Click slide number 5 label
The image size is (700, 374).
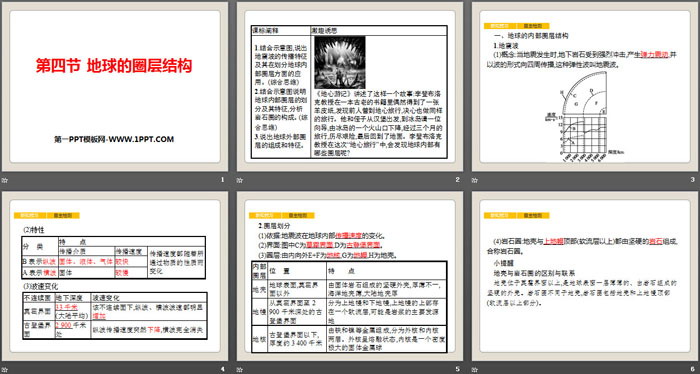tap(457, 369)
